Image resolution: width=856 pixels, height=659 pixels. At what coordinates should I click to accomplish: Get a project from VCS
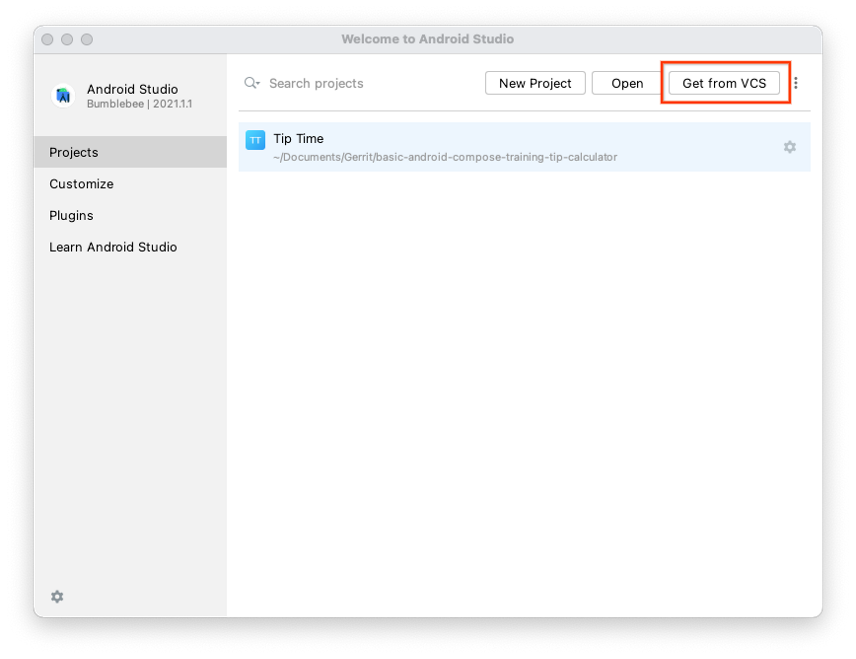[x=725, y=83]
